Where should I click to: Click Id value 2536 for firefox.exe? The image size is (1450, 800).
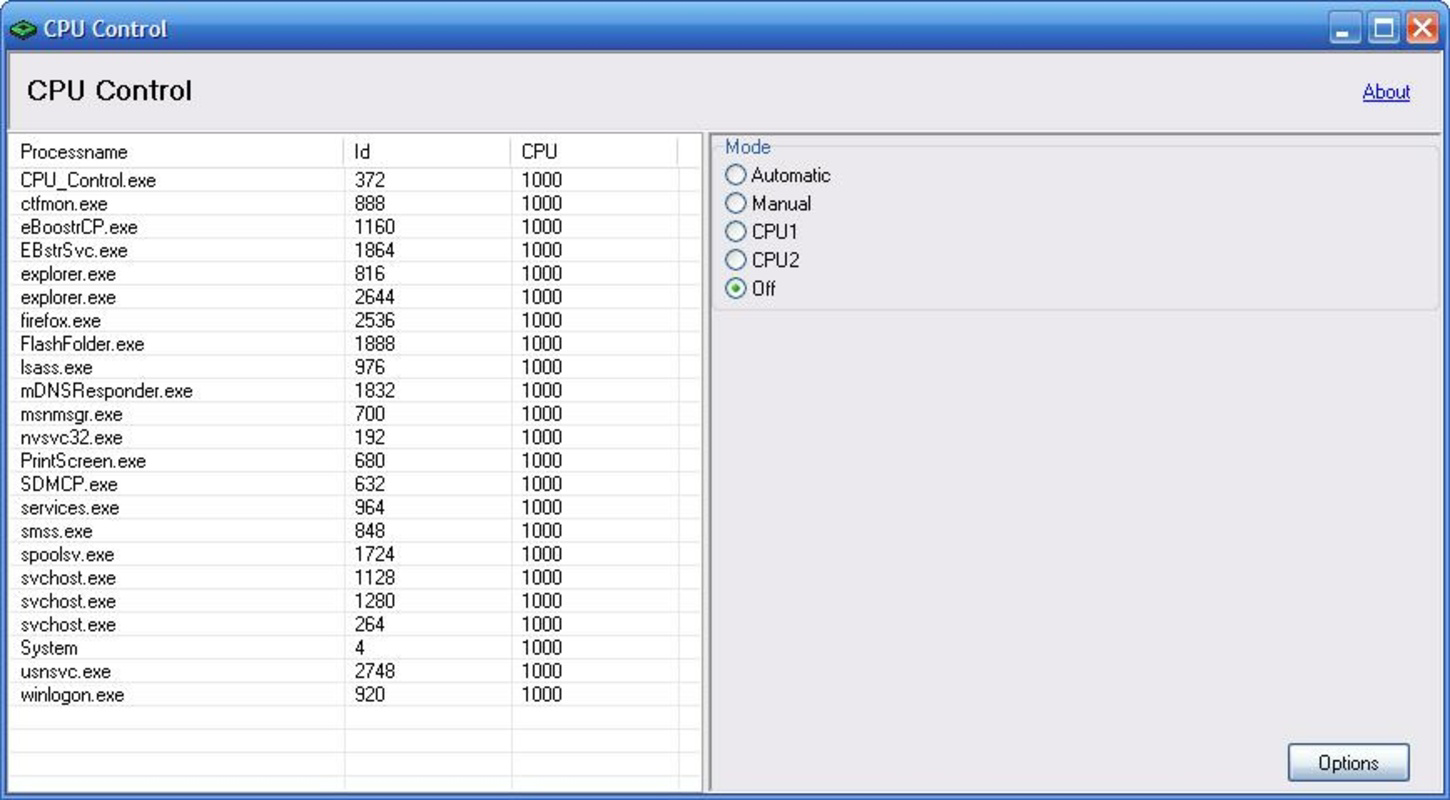click(375, 321)
